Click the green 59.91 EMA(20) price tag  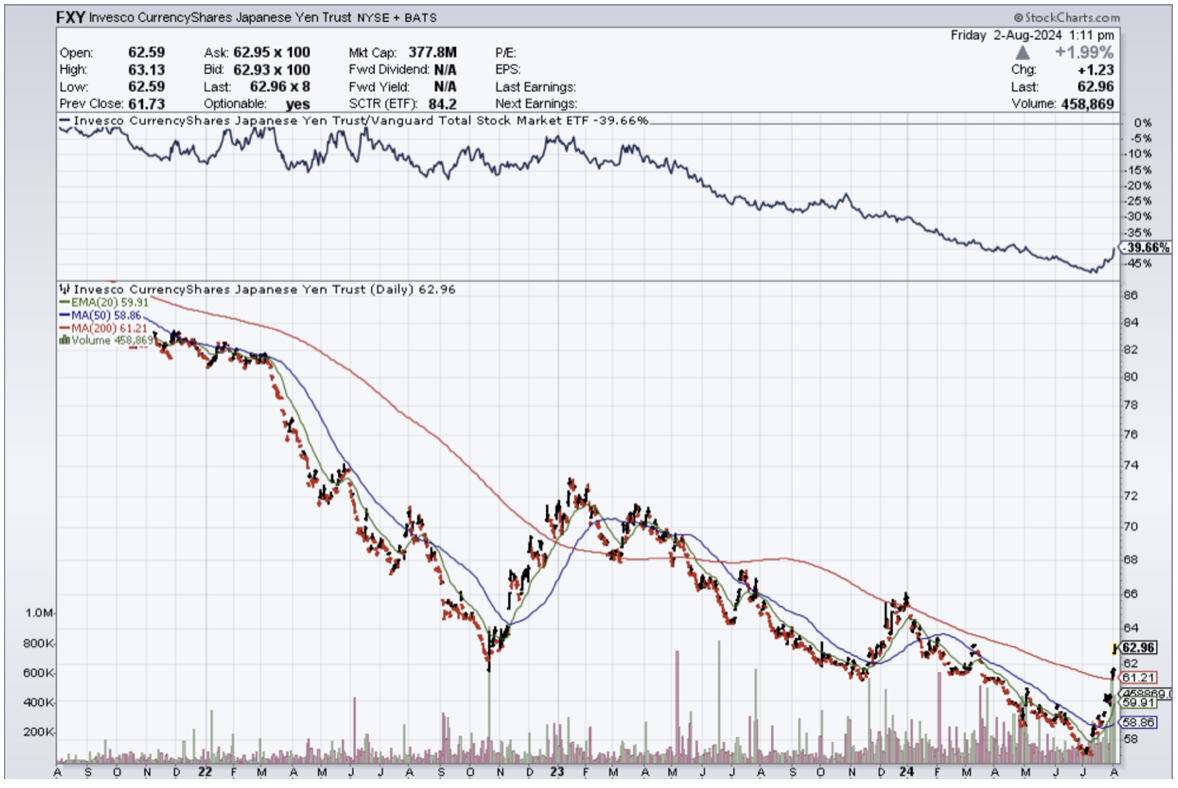(x=1140, y=702)
